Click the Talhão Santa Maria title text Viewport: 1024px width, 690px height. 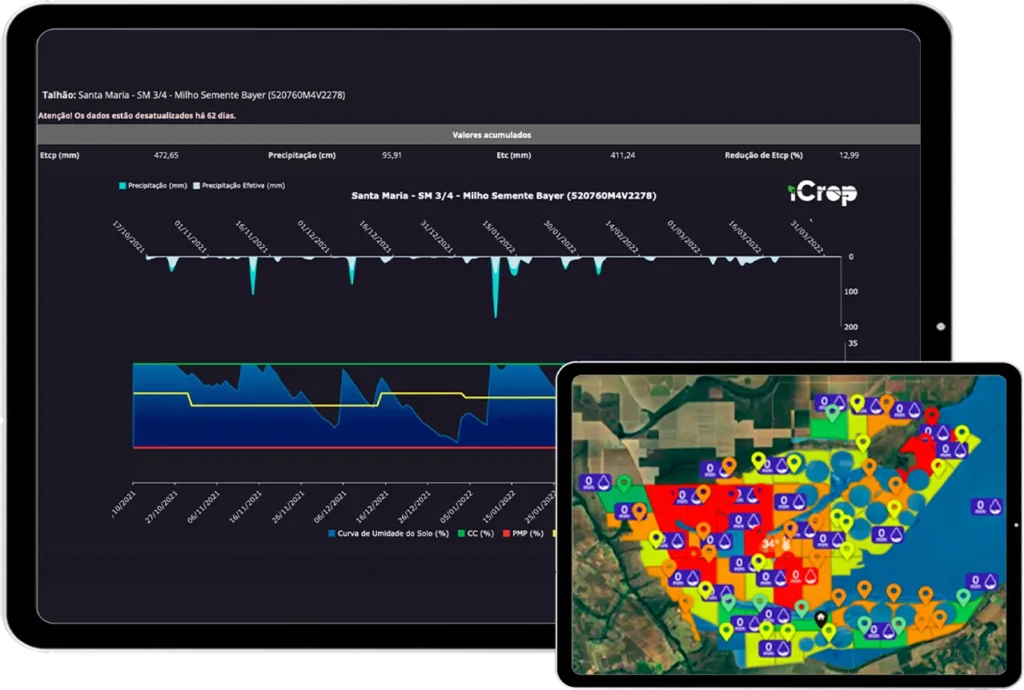coord(194,95)
